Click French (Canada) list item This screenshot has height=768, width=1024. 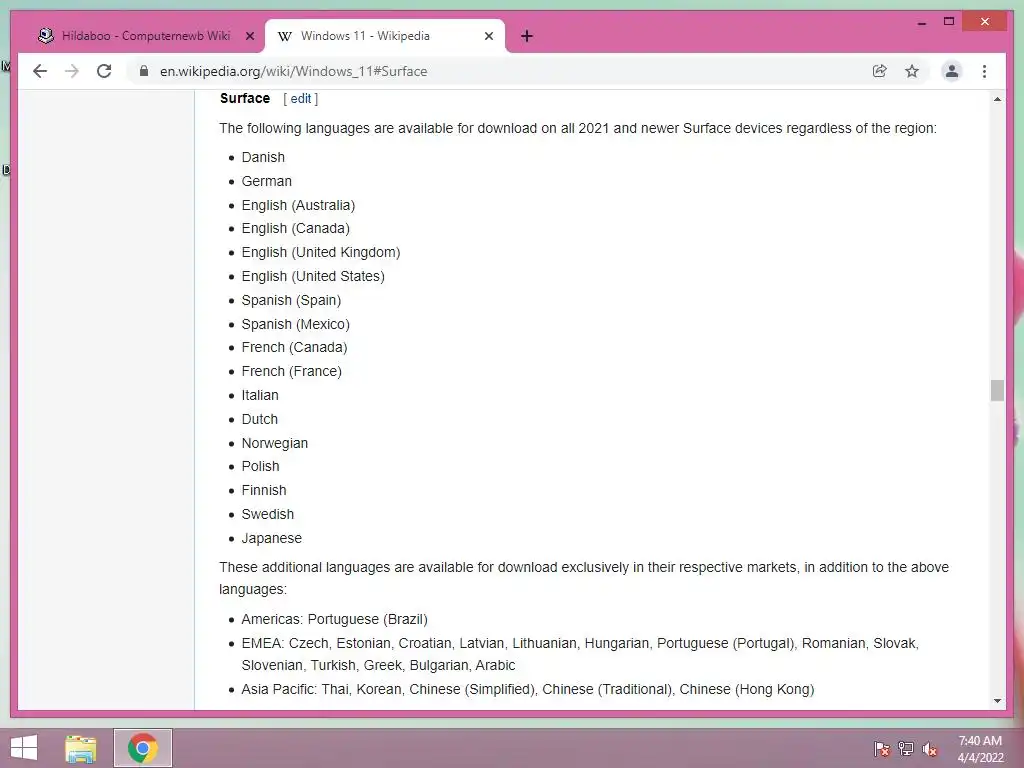tap(295, 347)
